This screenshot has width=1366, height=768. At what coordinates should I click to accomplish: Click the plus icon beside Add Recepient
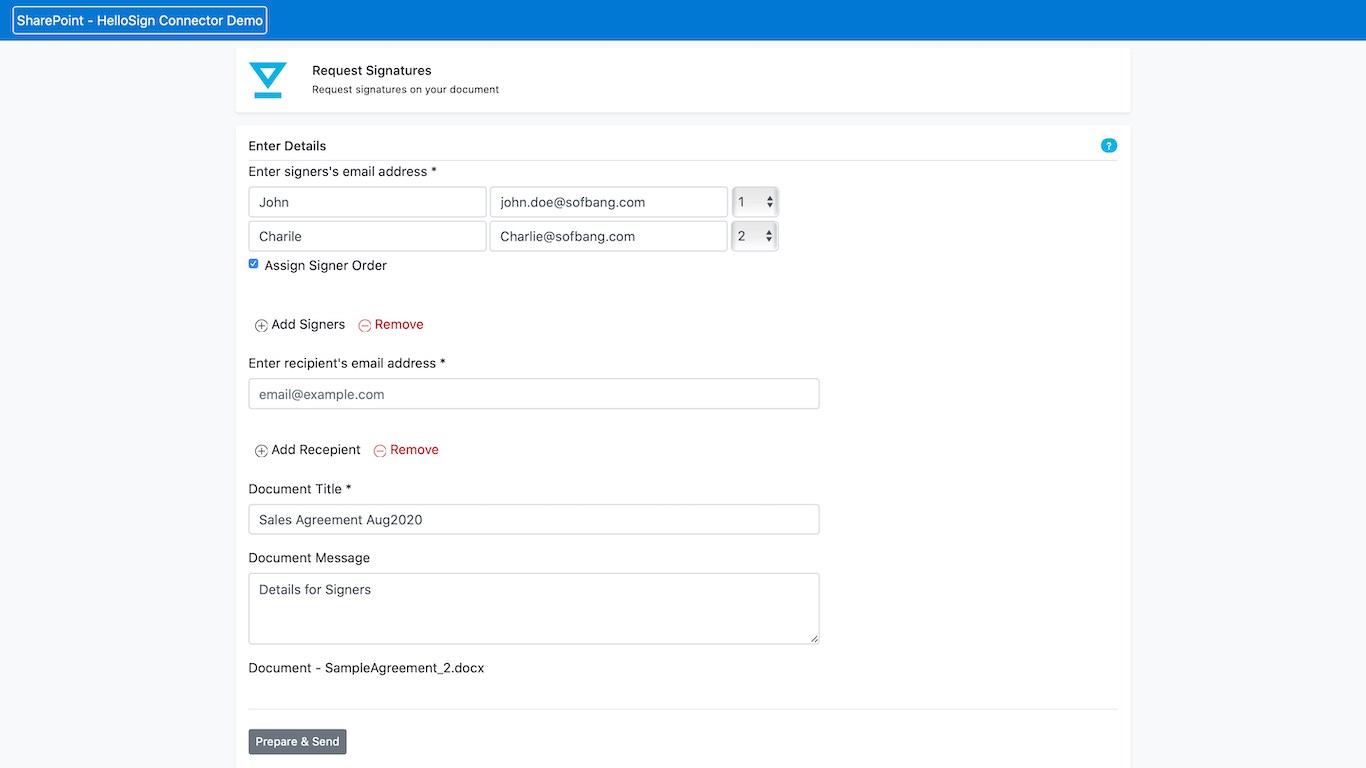[x=261, y=451]
